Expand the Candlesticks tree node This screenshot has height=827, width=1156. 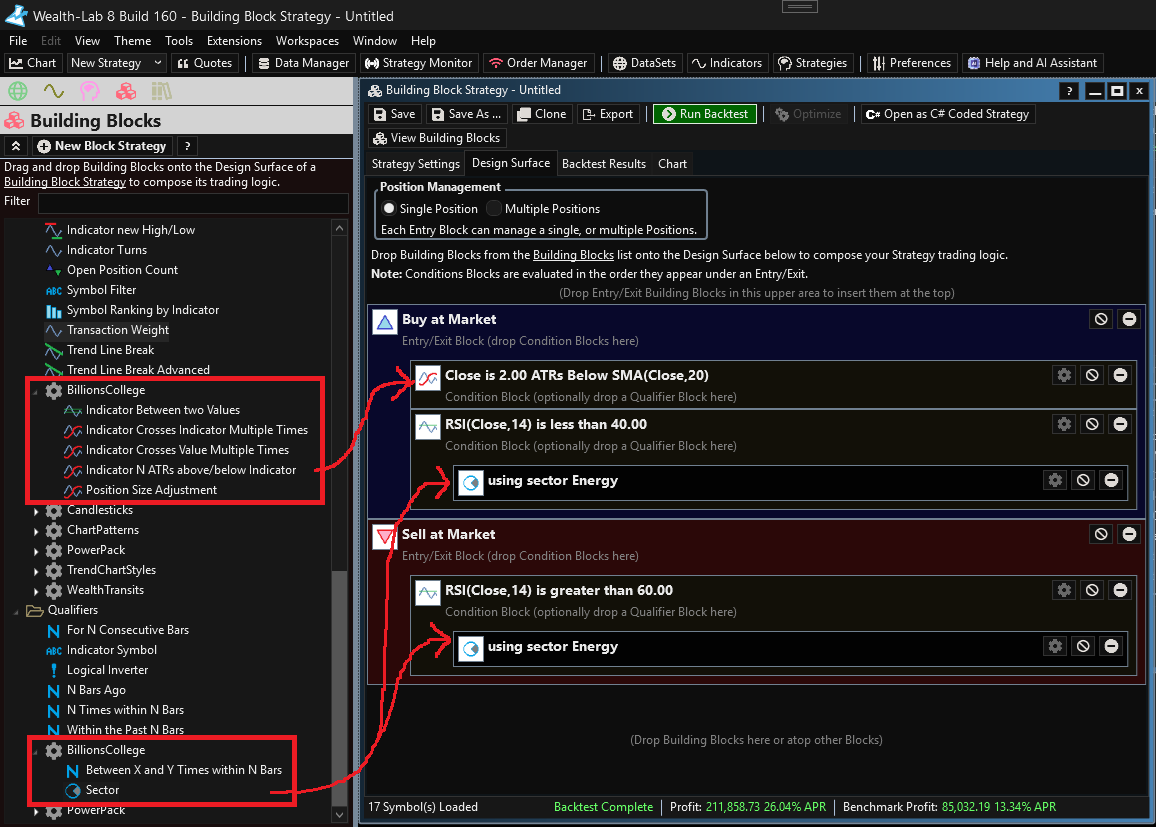[x=37, y=511]
